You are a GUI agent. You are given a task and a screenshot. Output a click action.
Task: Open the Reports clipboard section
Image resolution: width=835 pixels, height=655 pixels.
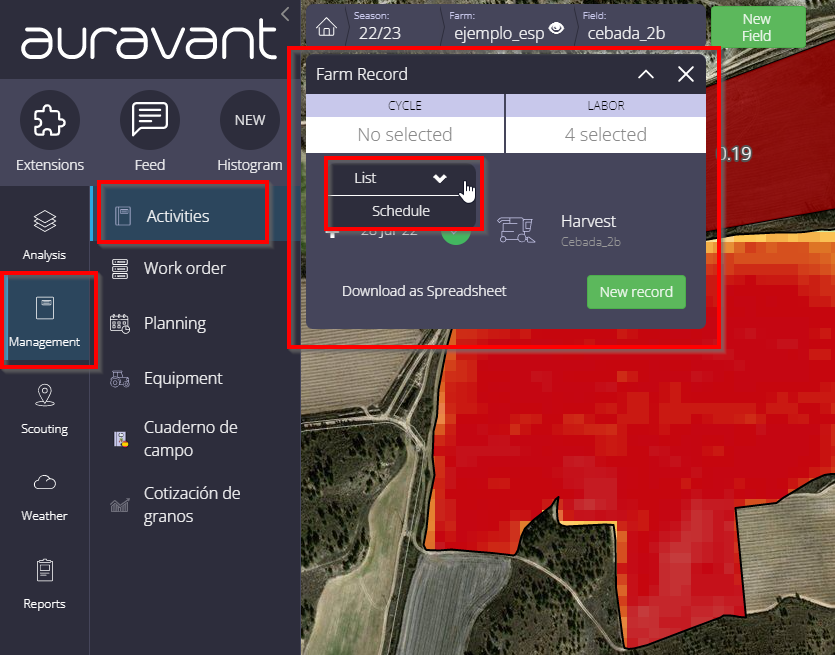coord(45,584)
